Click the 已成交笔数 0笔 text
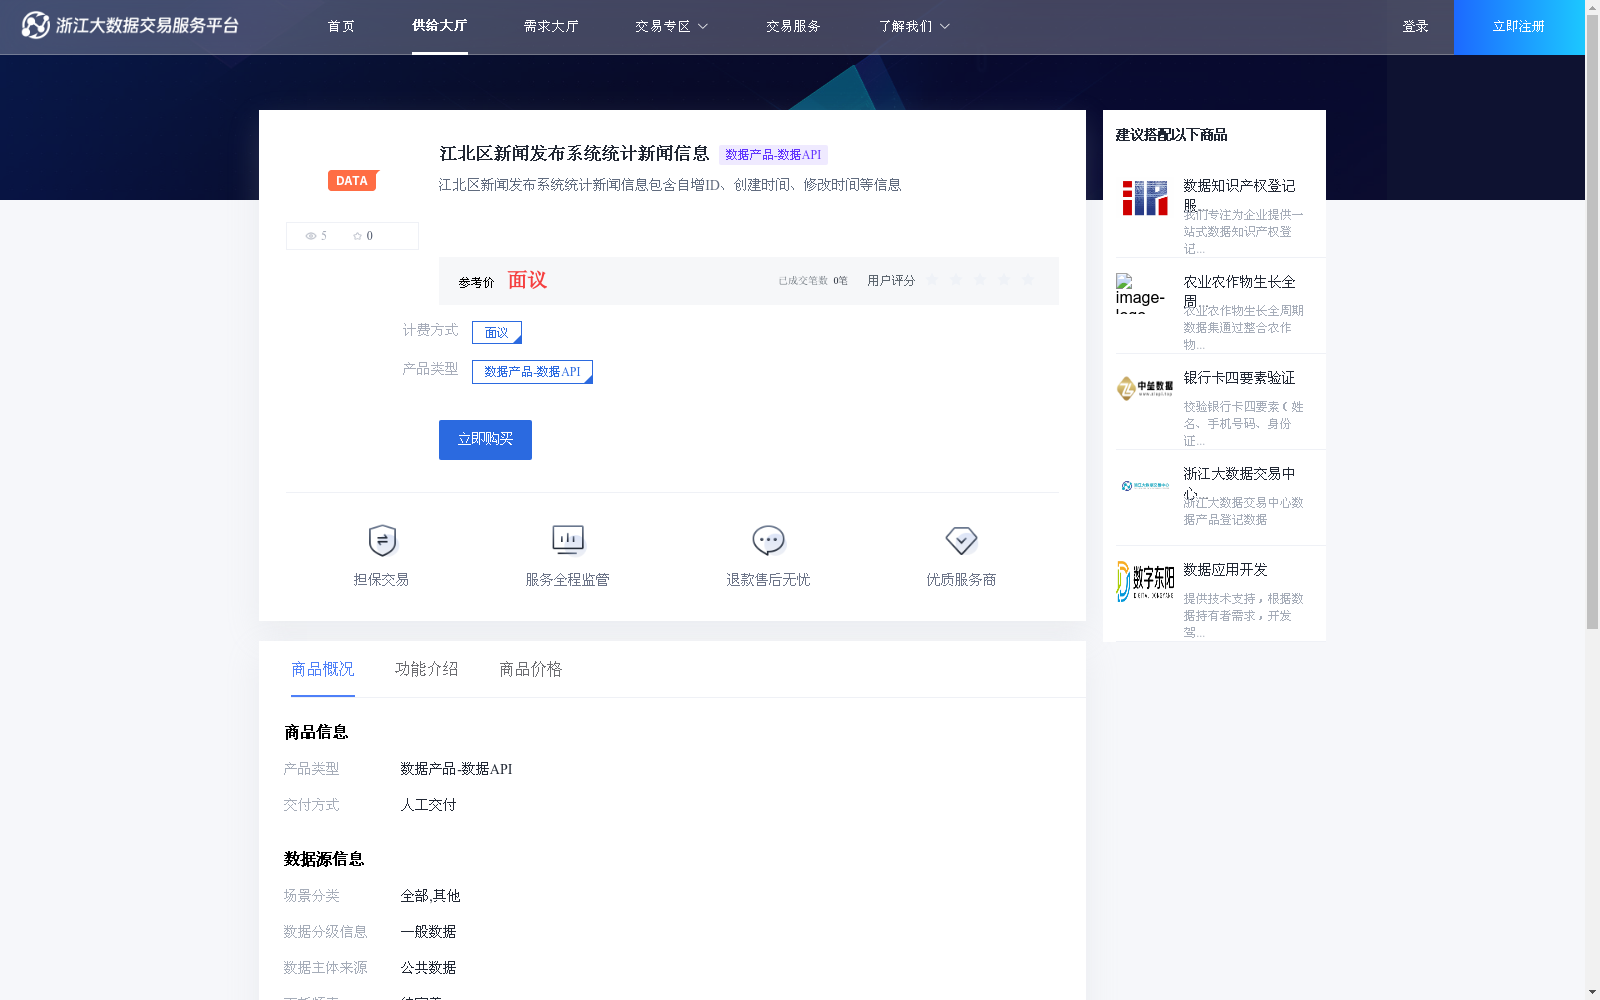This screenshot has width=1600, height=1000. click(813, 281)
